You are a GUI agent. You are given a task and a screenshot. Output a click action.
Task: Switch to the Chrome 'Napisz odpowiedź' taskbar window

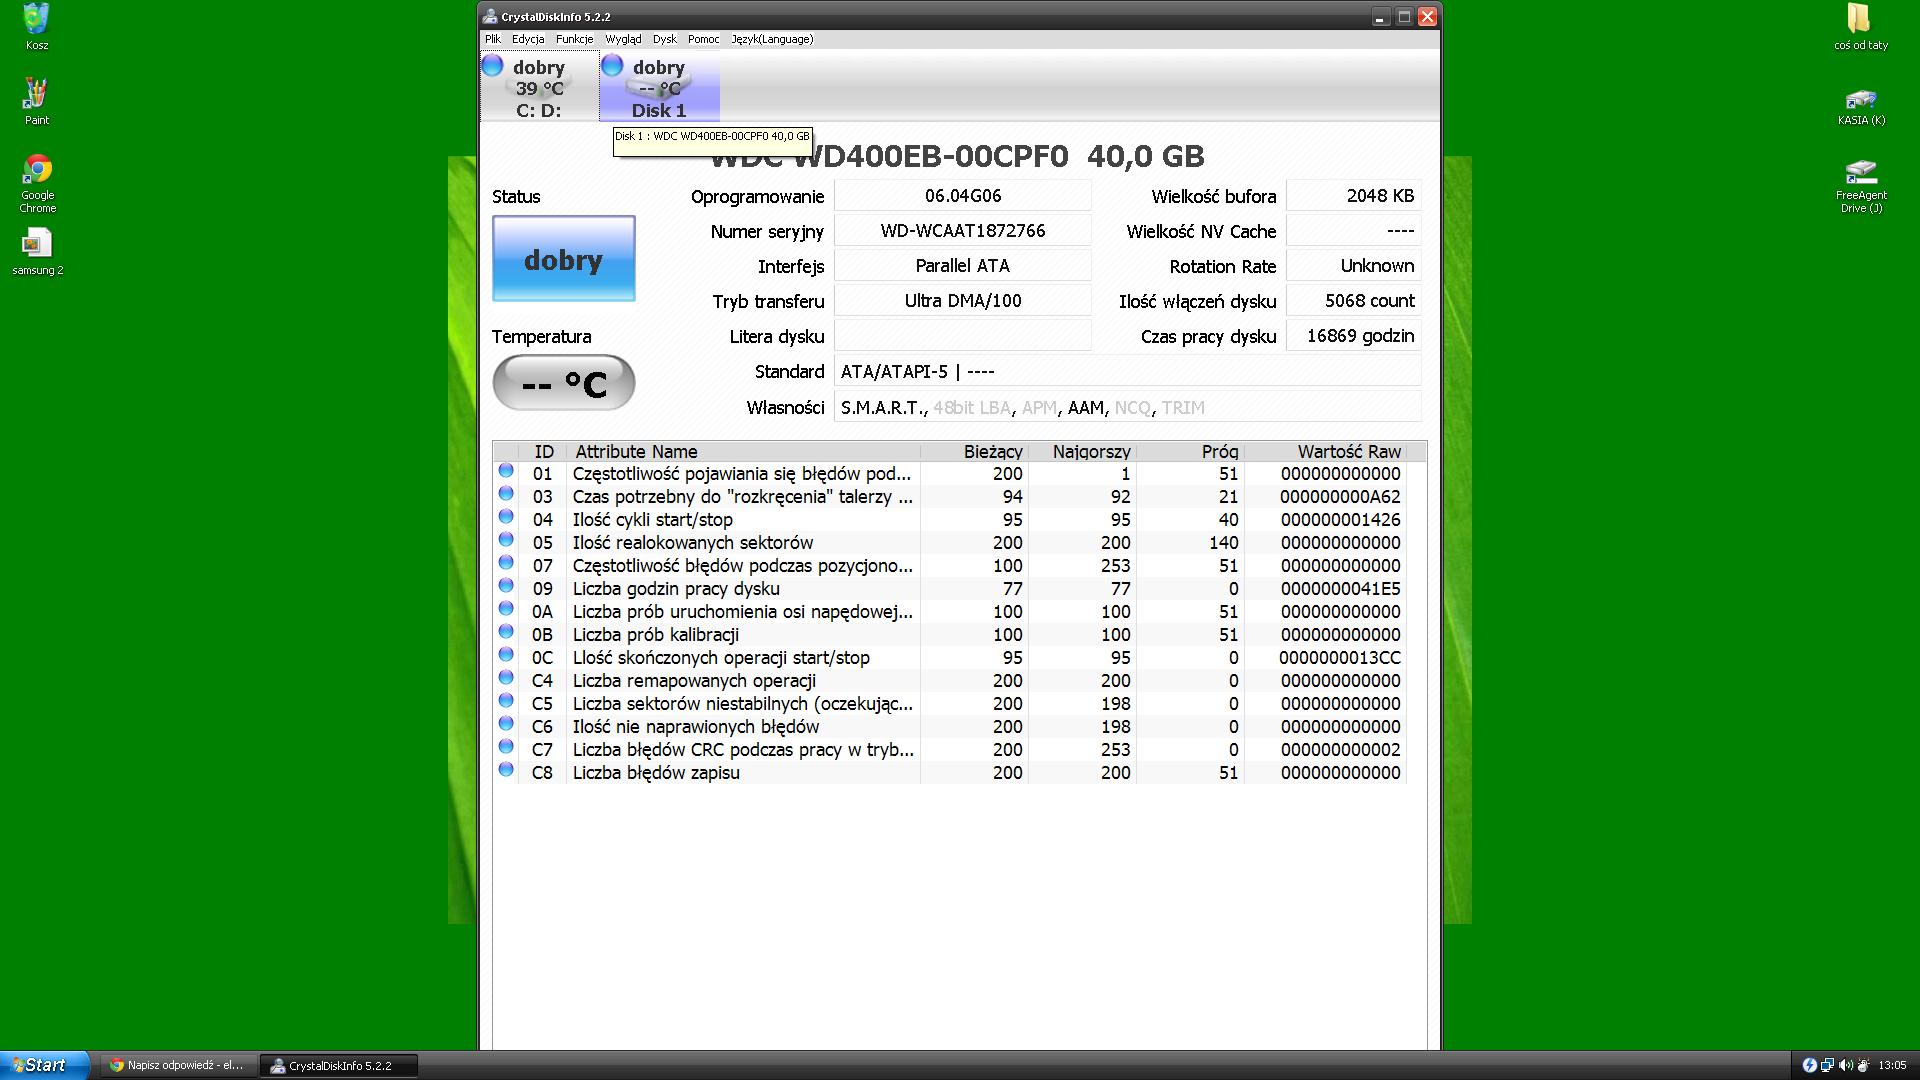178,1065
